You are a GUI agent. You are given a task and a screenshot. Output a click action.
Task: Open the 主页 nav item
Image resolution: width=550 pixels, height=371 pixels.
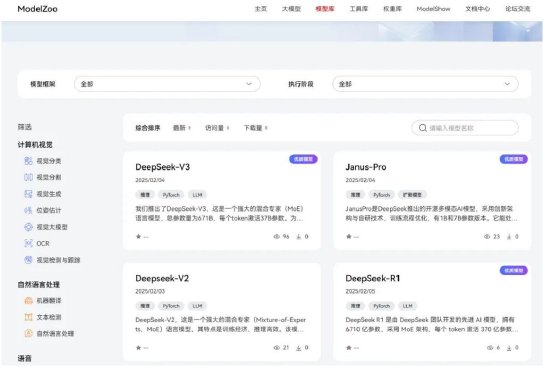261,9
